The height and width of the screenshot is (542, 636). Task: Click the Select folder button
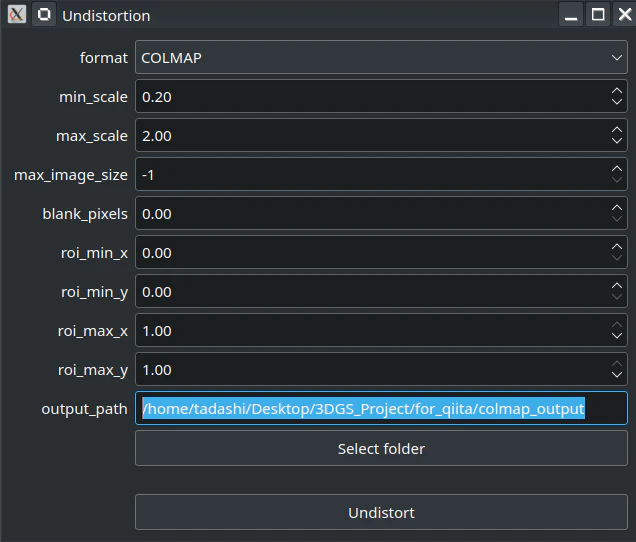[381, 448]
